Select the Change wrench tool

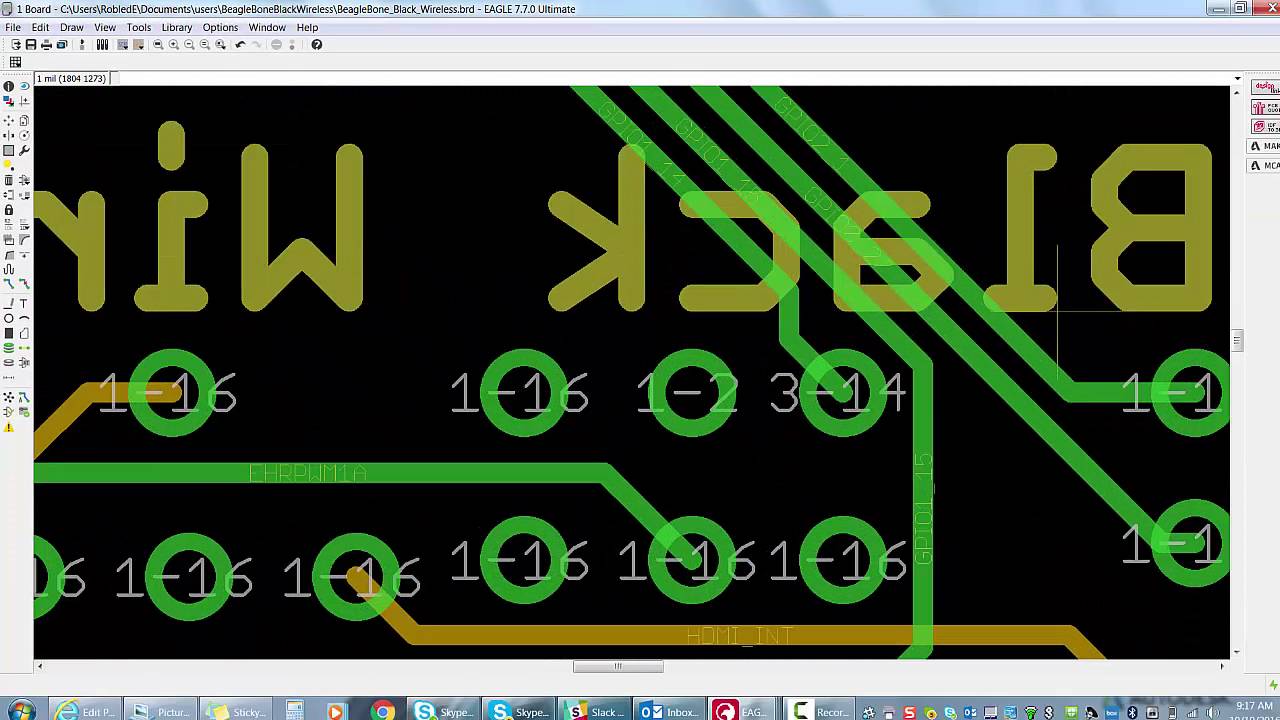[24, 150]
